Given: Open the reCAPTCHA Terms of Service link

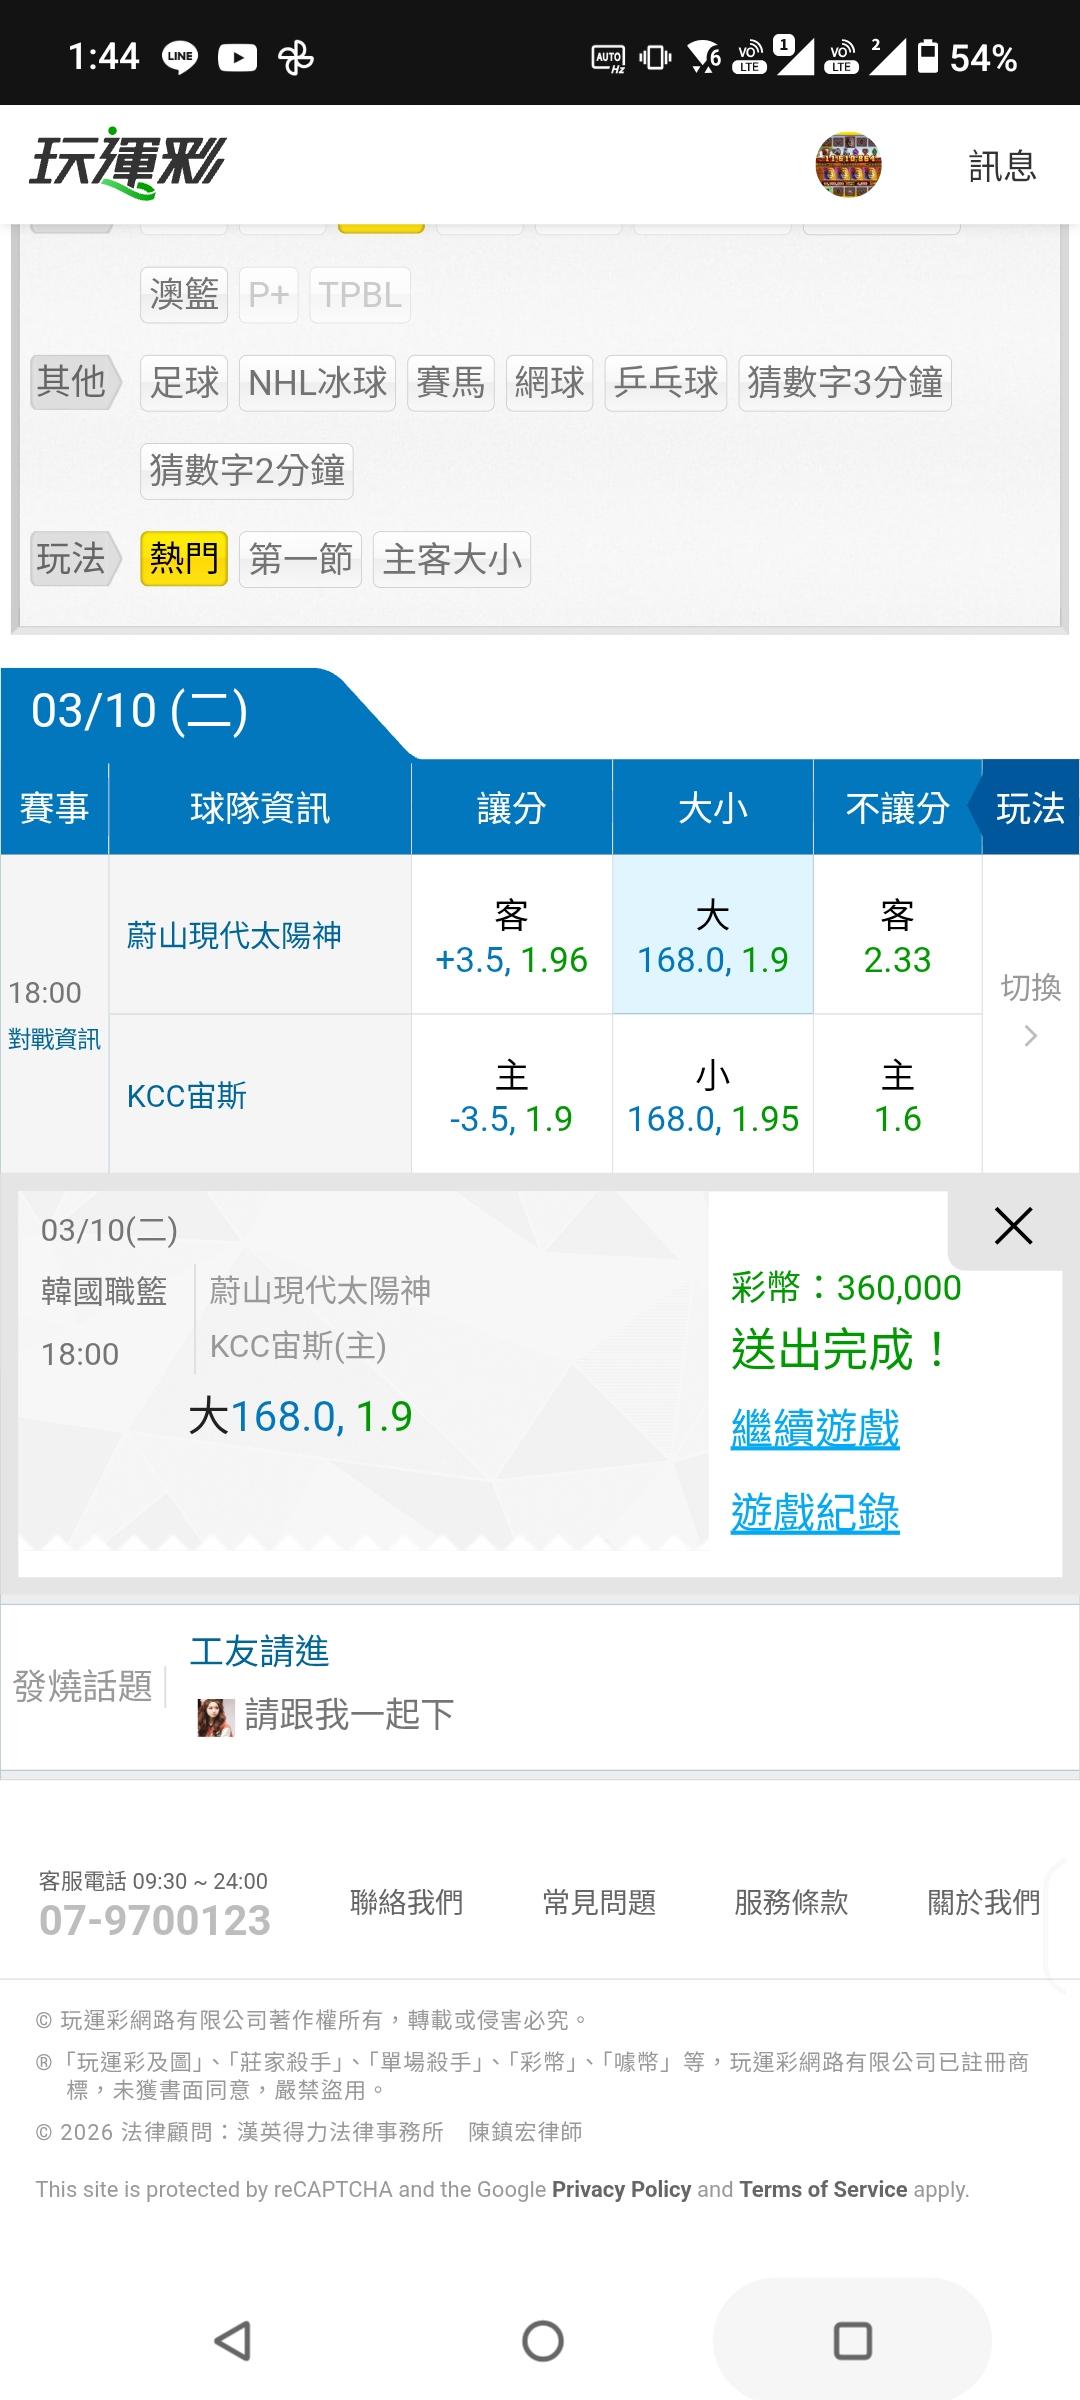Looking at the screenshot, I should point(823,2189).
